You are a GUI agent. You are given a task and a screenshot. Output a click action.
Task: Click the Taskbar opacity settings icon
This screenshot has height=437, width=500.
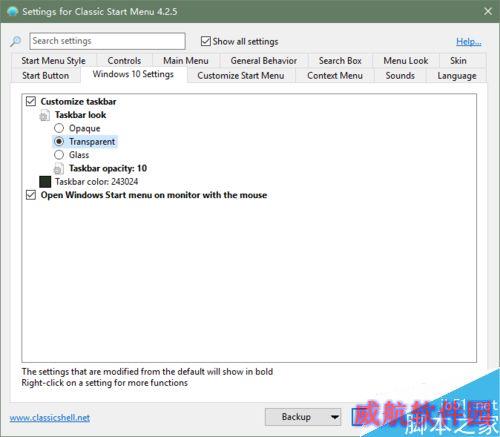point(58,169)
